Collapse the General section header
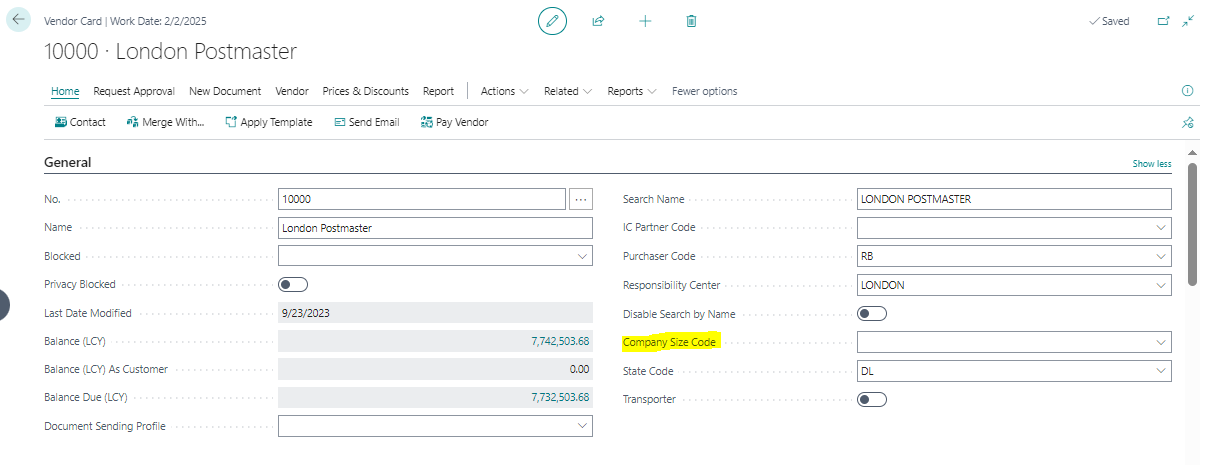This screenshot has height=465, width=1222. (68, 162)
